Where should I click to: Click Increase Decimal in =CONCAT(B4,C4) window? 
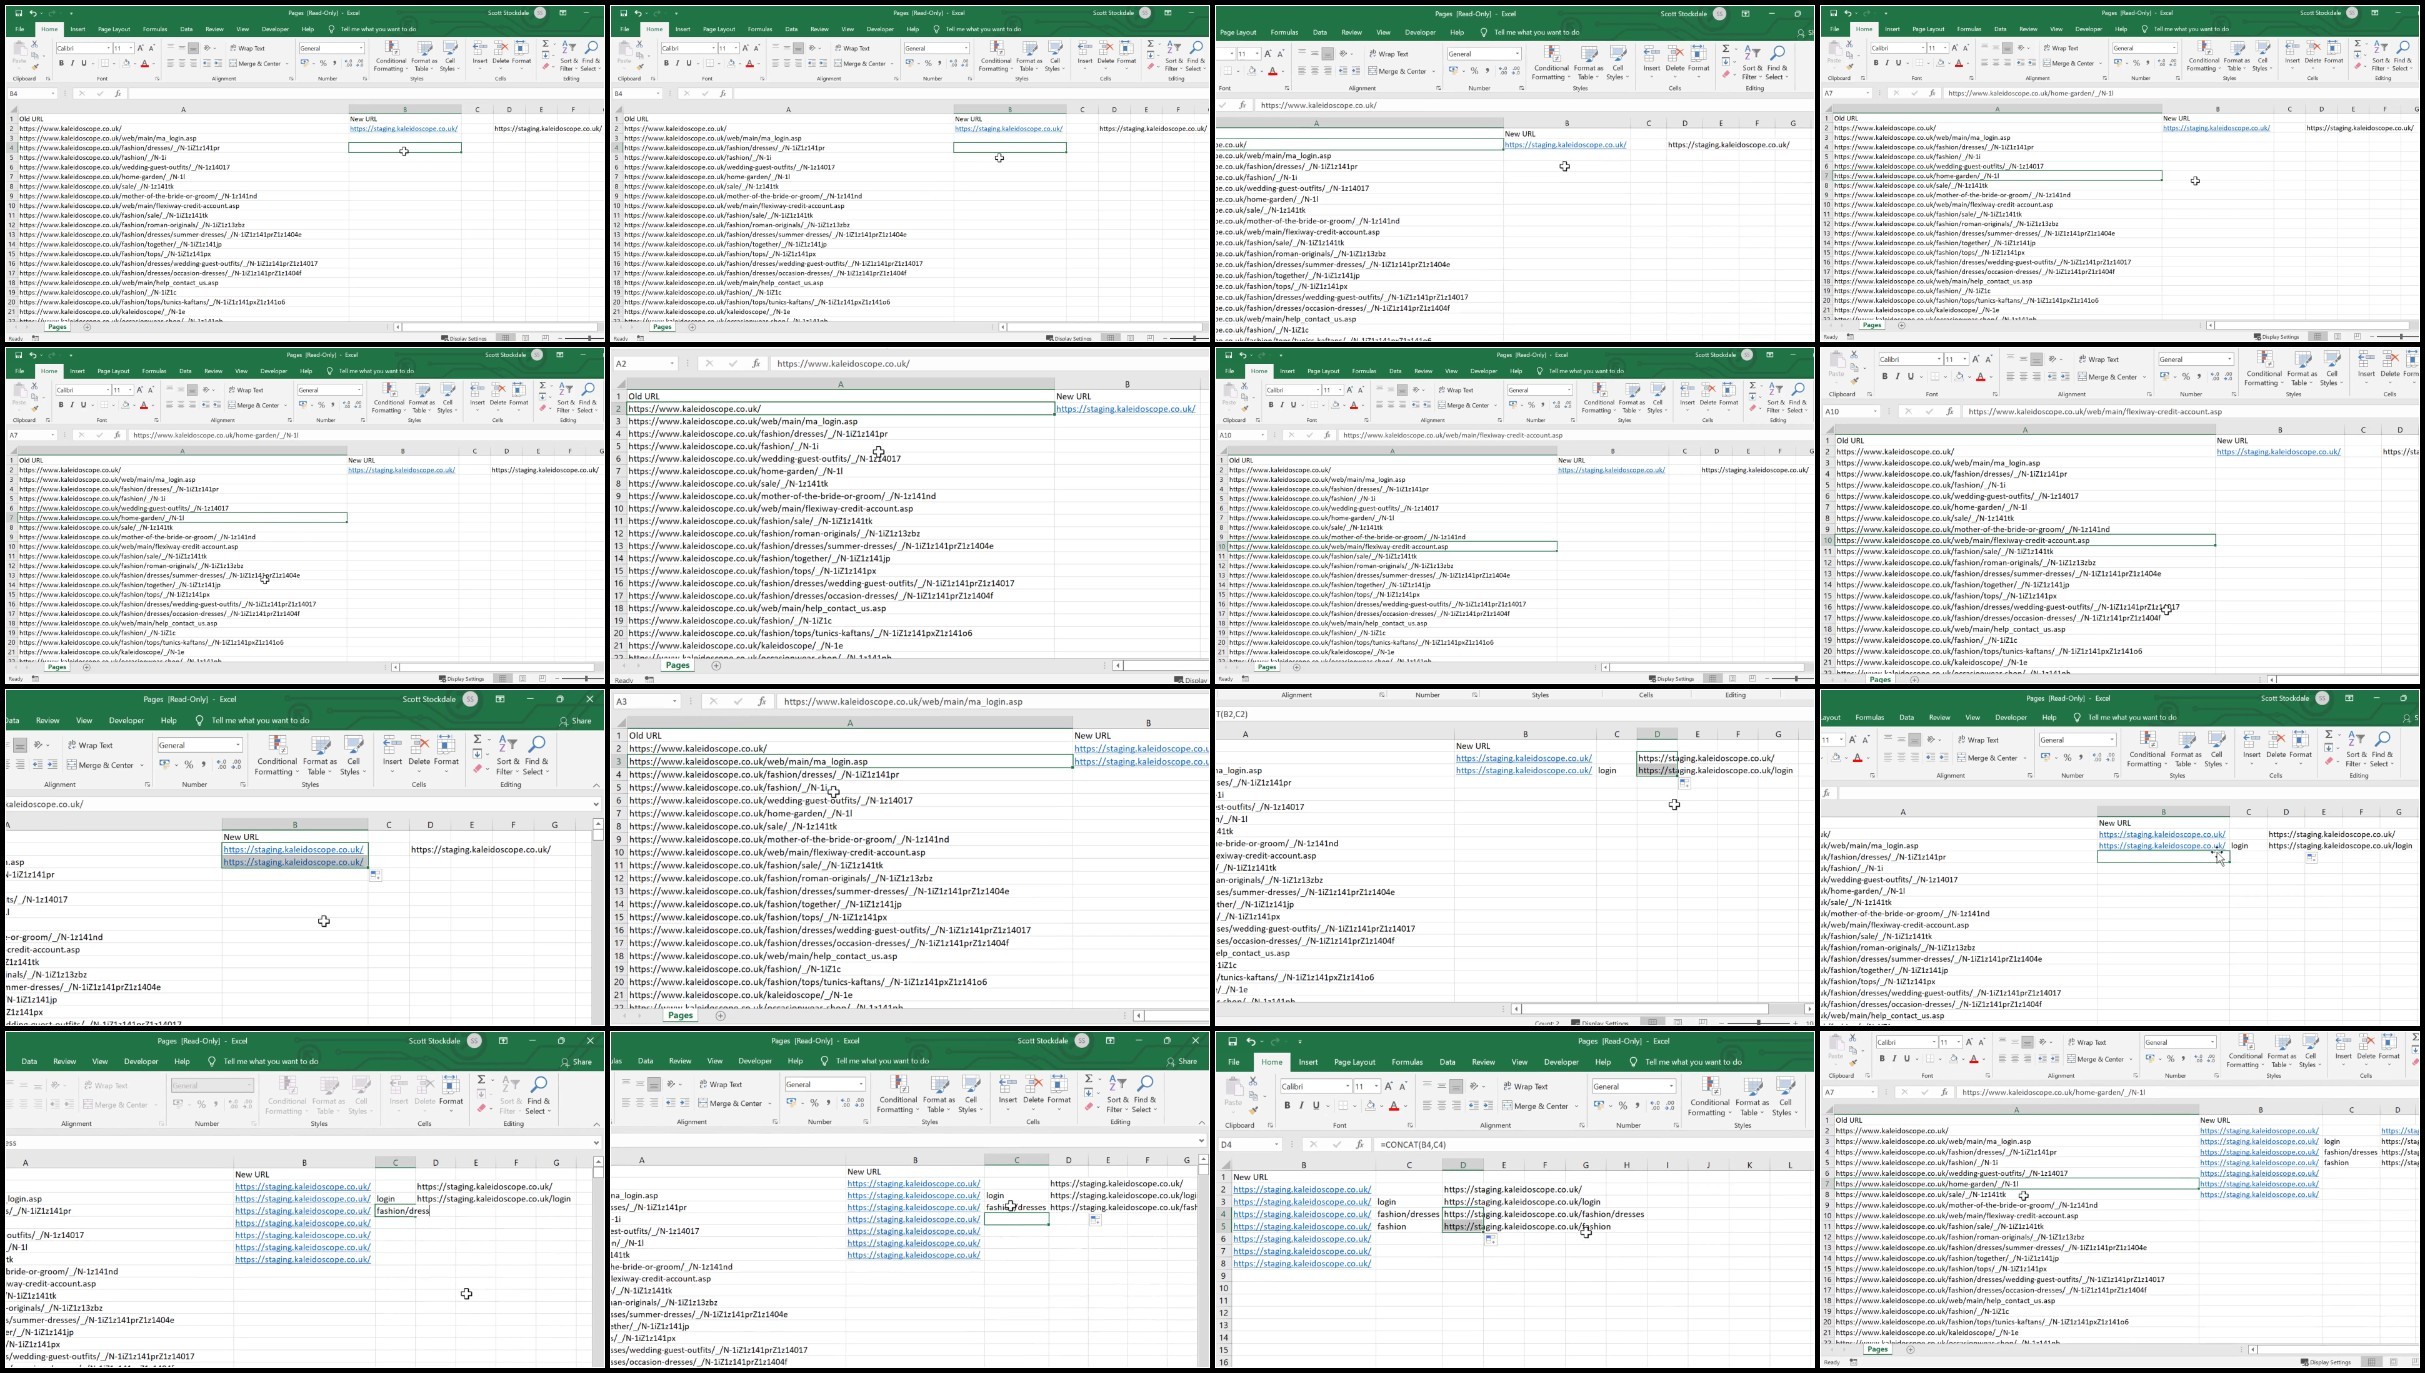click(1655, 1105)
